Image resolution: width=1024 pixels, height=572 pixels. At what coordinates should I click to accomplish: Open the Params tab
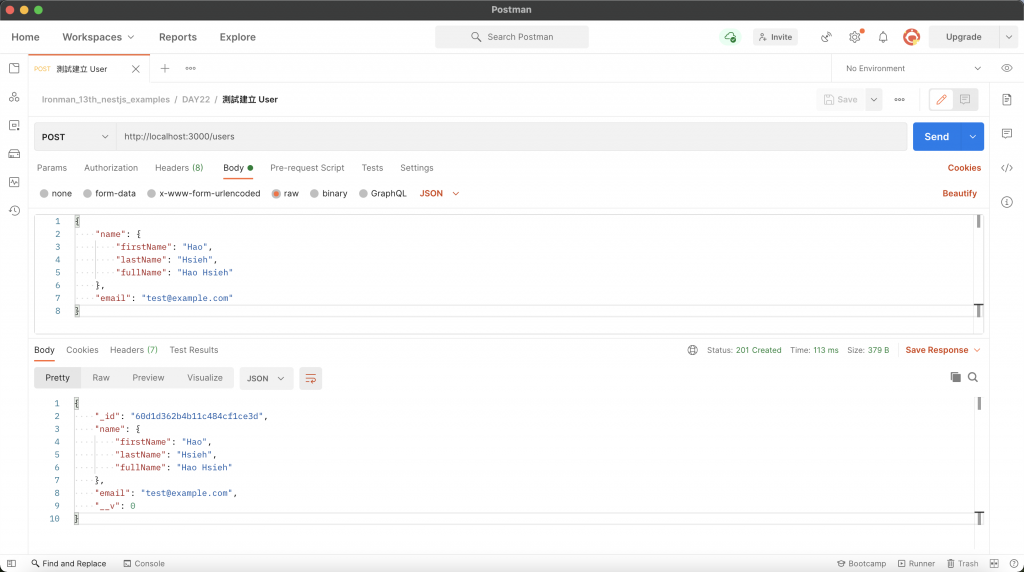52,168
